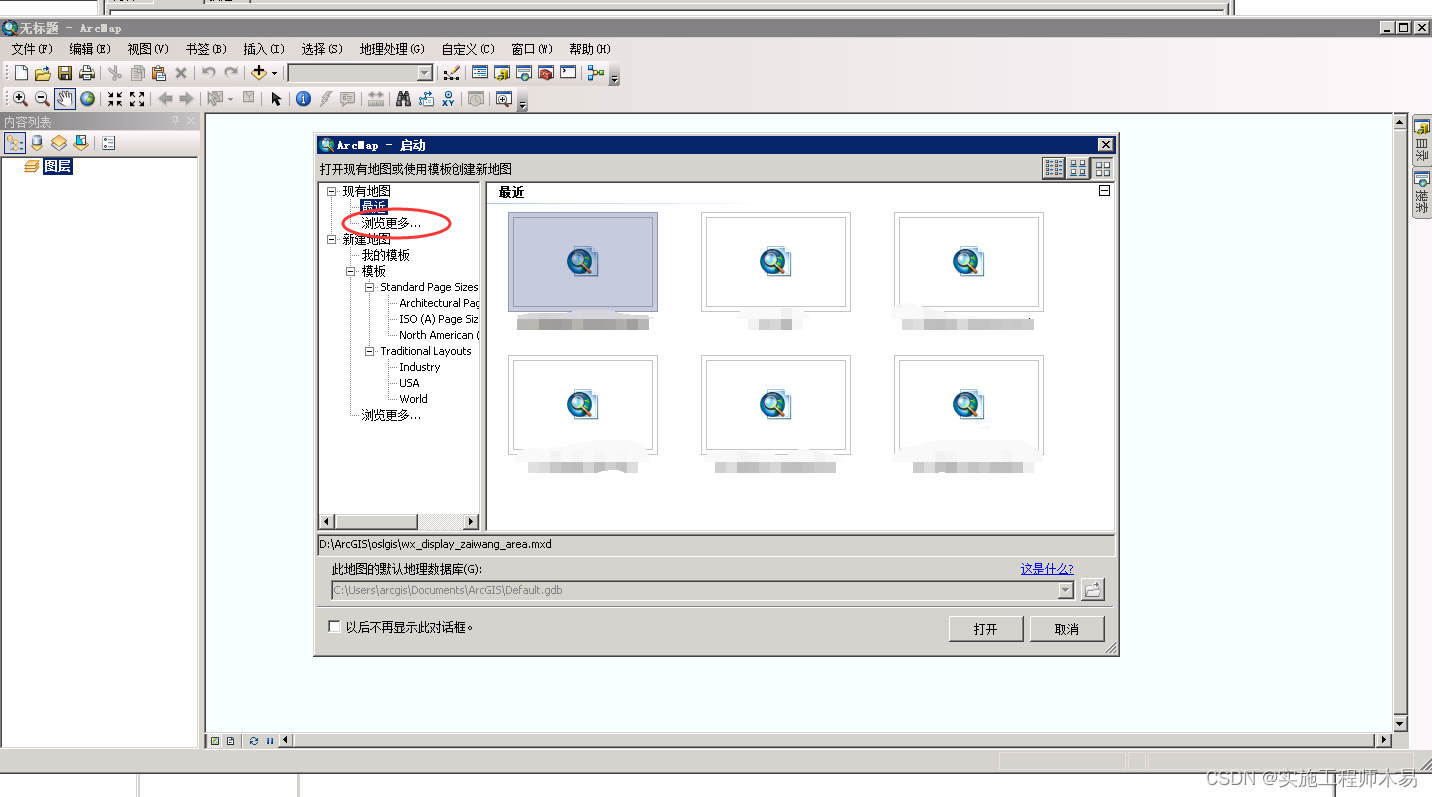
Task: Open the Catalog window toolbar icon
Action: 502,73
